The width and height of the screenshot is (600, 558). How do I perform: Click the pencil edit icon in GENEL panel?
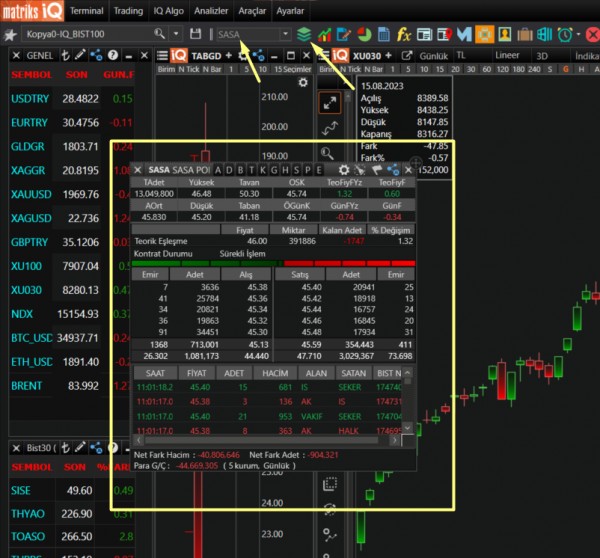point(80,55)
